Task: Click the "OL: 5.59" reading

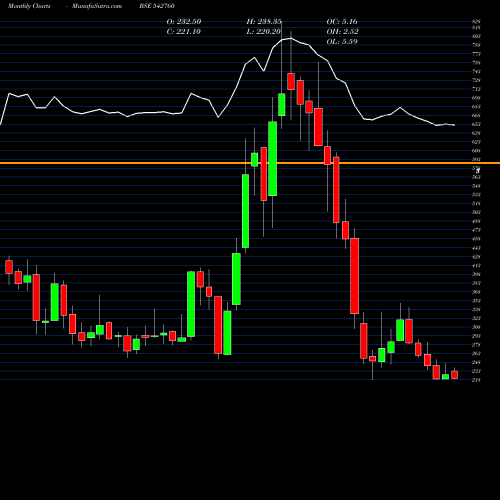Action: click(x=342, y=42)
